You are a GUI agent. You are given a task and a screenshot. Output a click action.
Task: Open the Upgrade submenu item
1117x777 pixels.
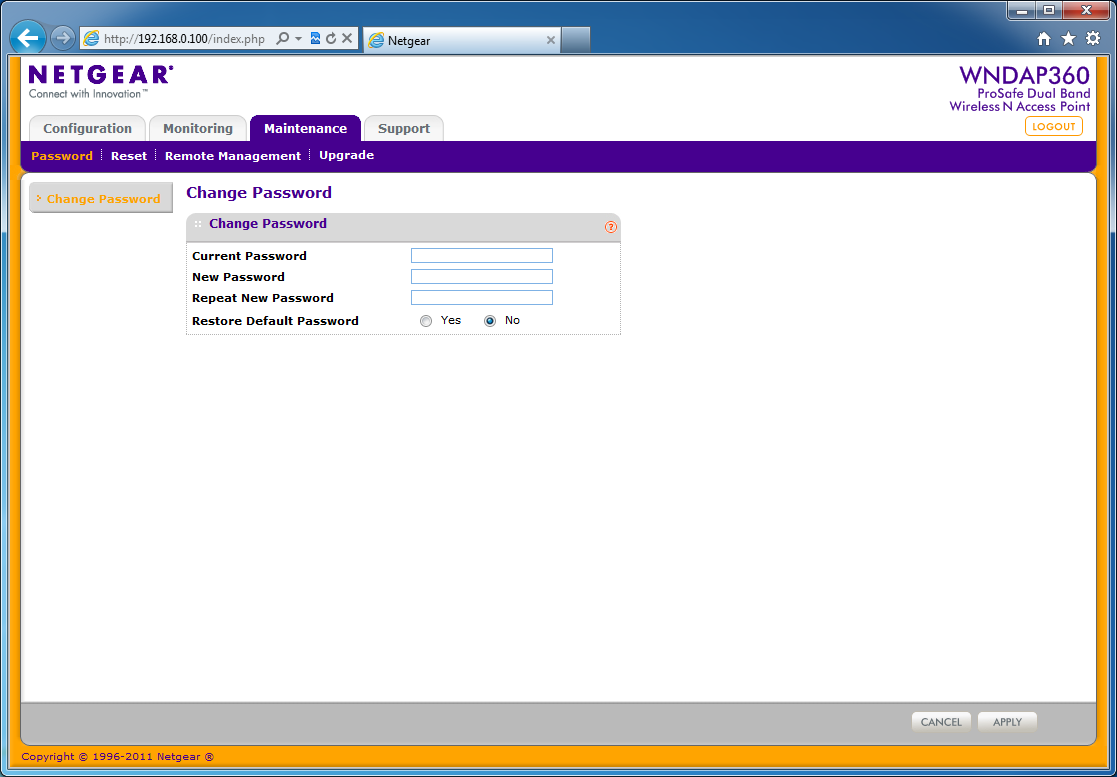click(346, 155)
